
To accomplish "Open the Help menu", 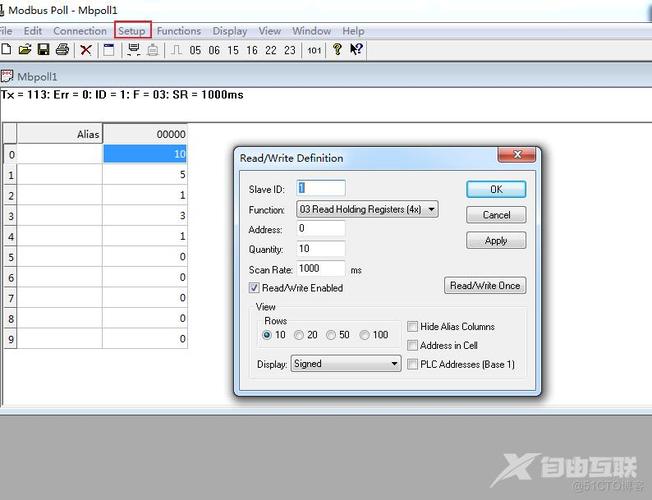I will tap(353, 31).
